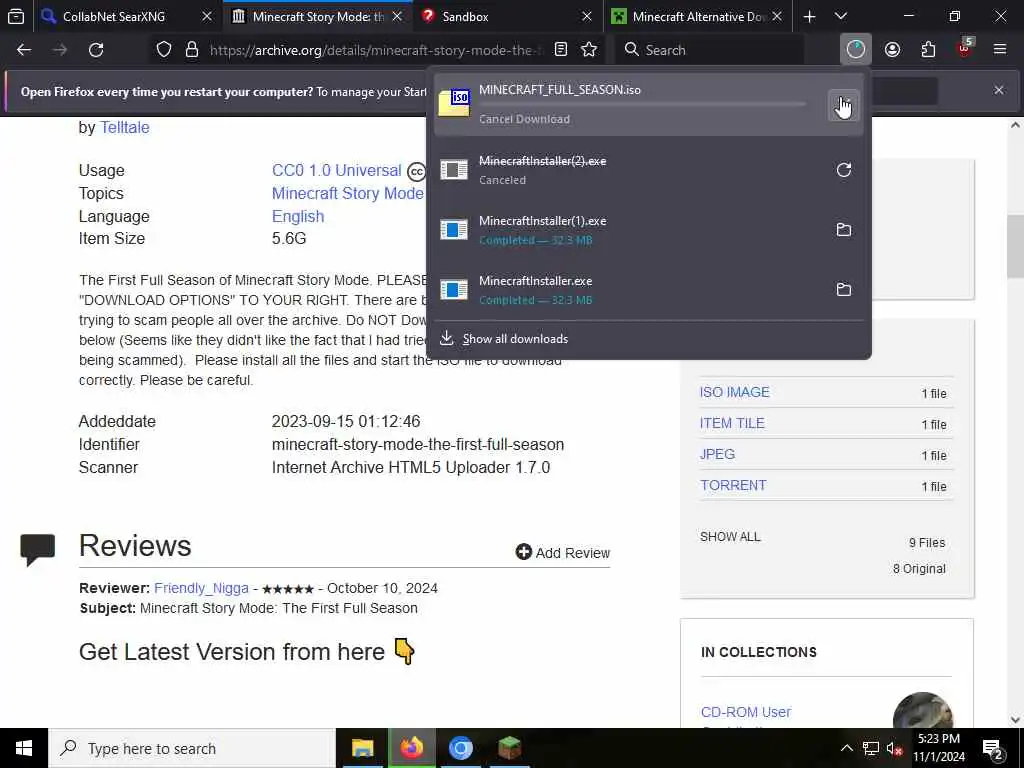The height and width of the screenshot is (768, 1024).
Task: Open Telltale creator link
Action: coord(124,127)
